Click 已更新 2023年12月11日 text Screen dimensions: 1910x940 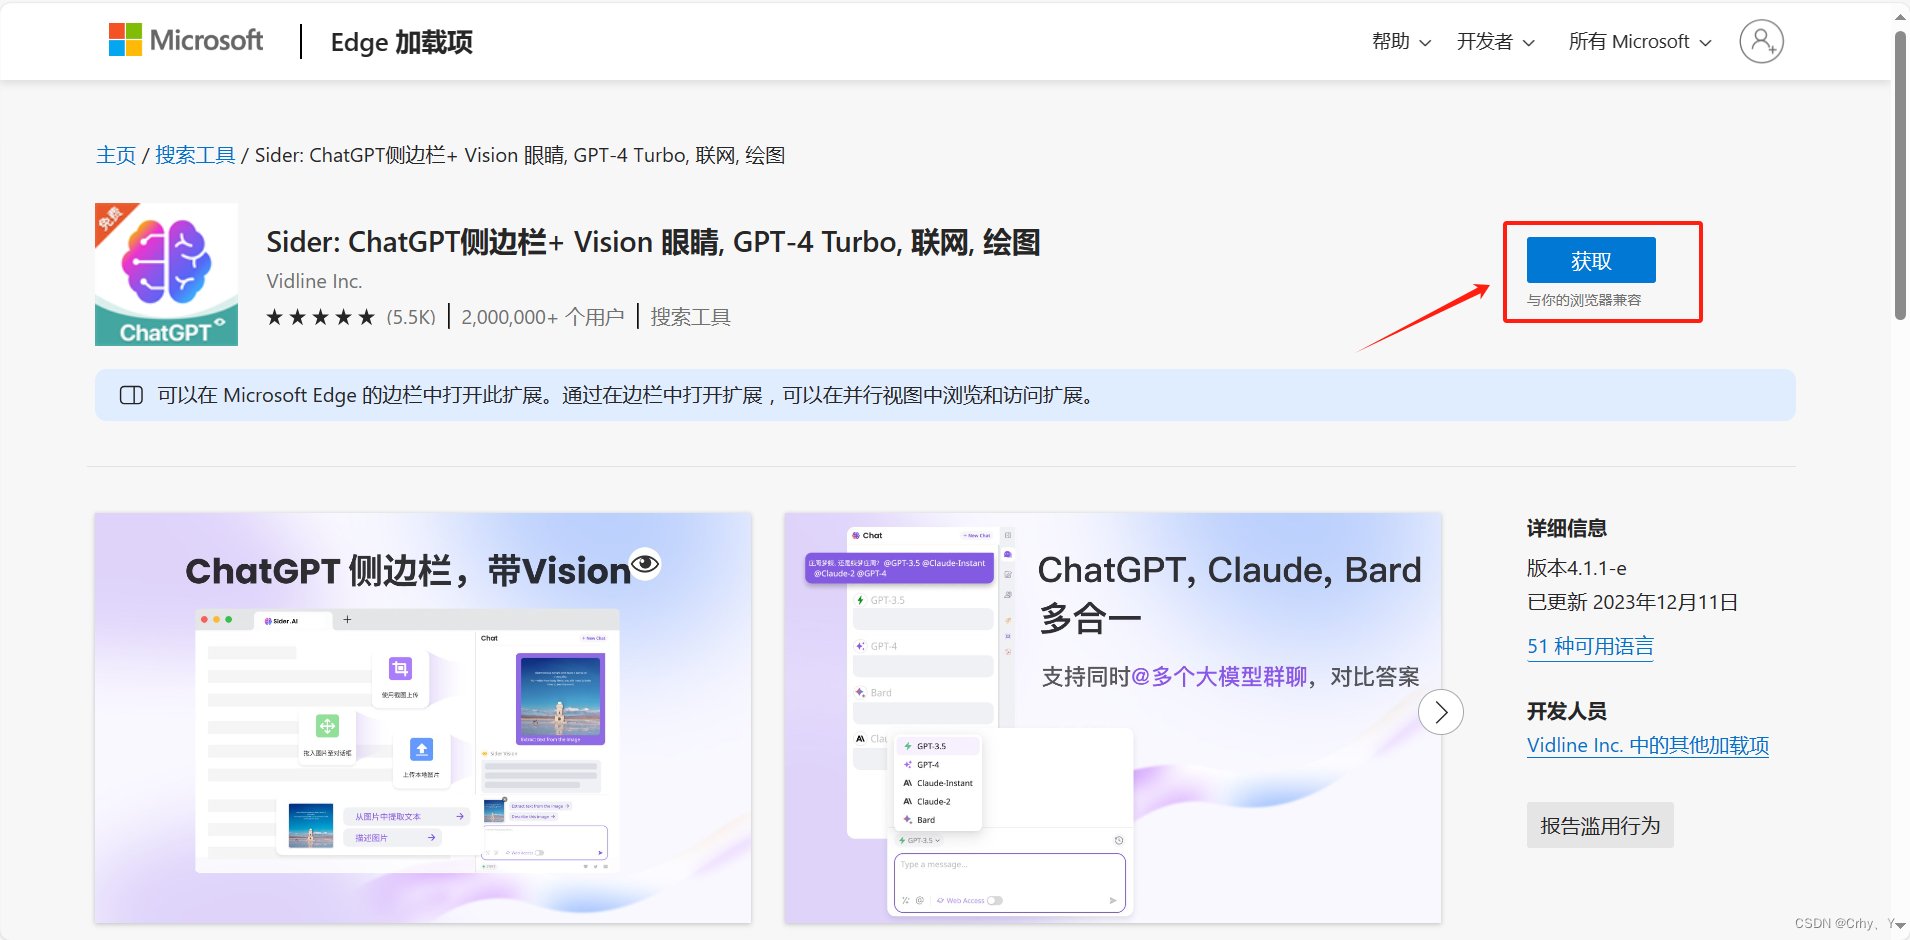point(1632,602)
